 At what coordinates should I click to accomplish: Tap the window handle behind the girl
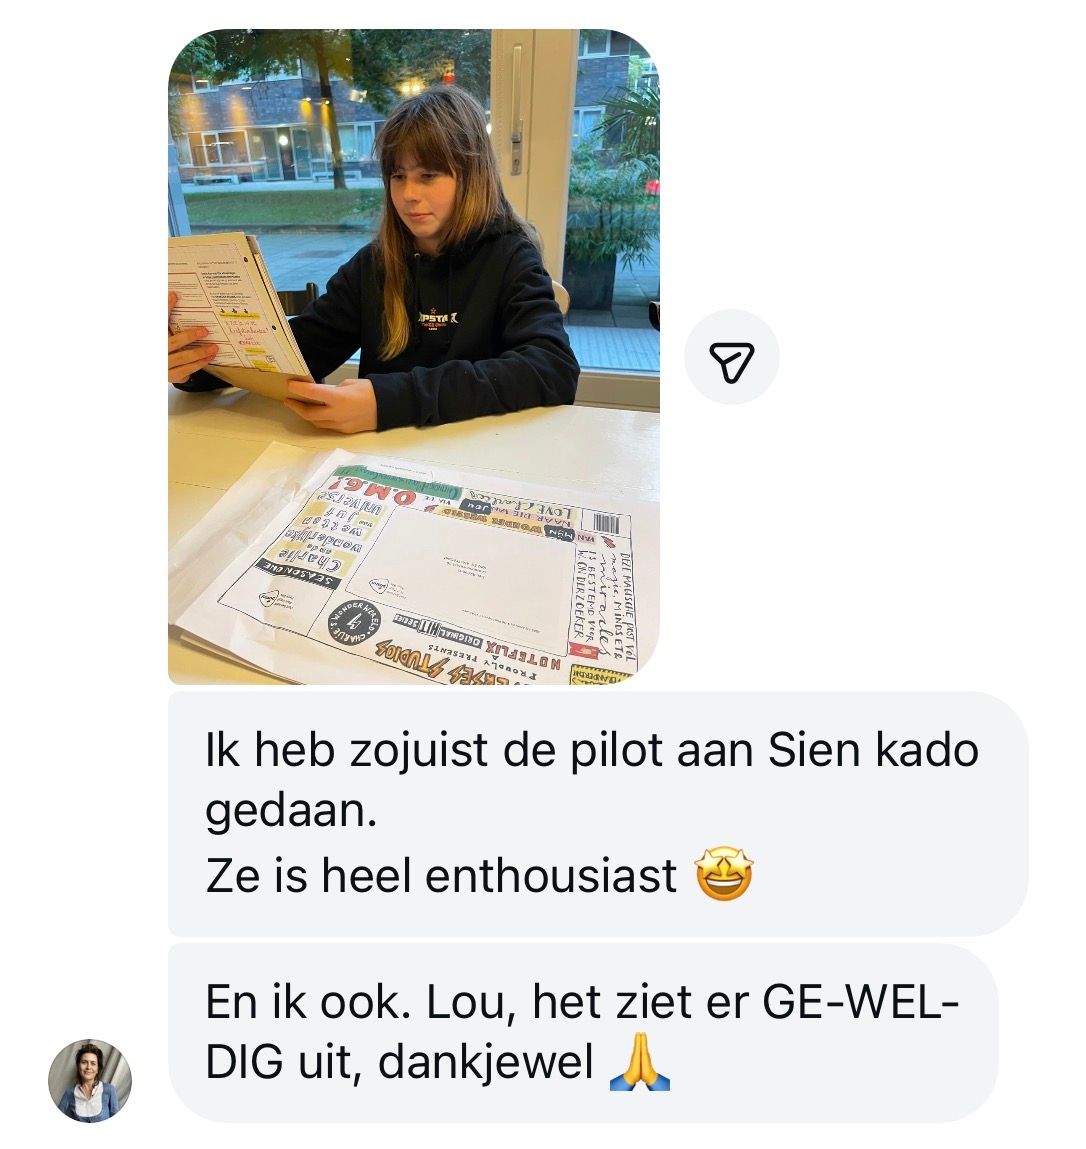pos(517,110)
